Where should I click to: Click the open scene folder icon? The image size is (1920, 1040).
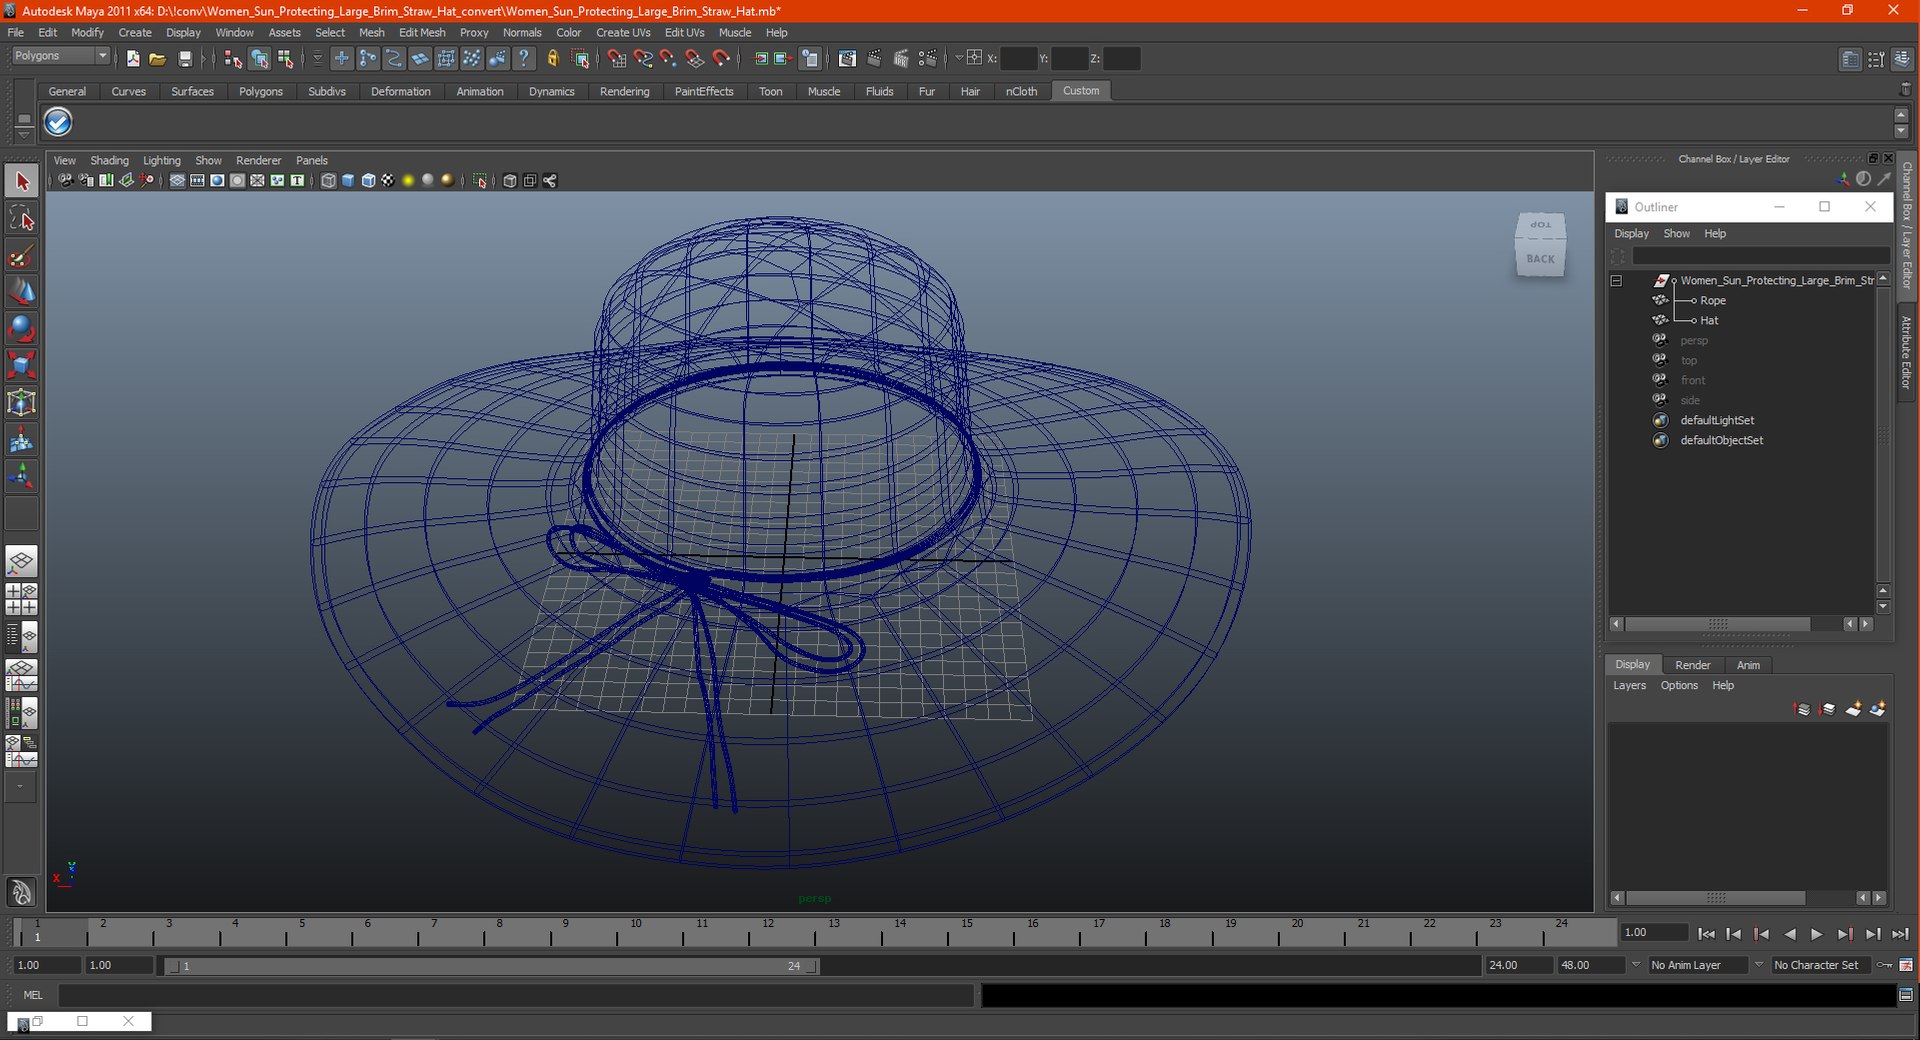(x=157, y=59)
